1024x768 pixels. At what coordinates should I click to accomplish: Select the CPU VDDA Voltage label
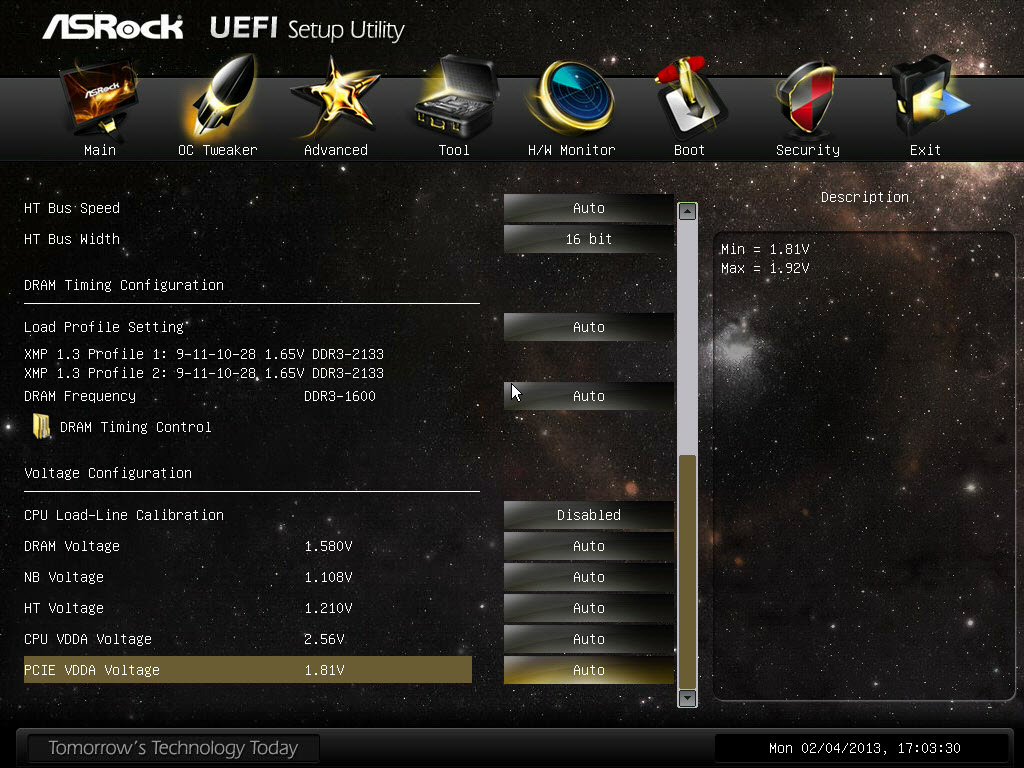(88, 639)
